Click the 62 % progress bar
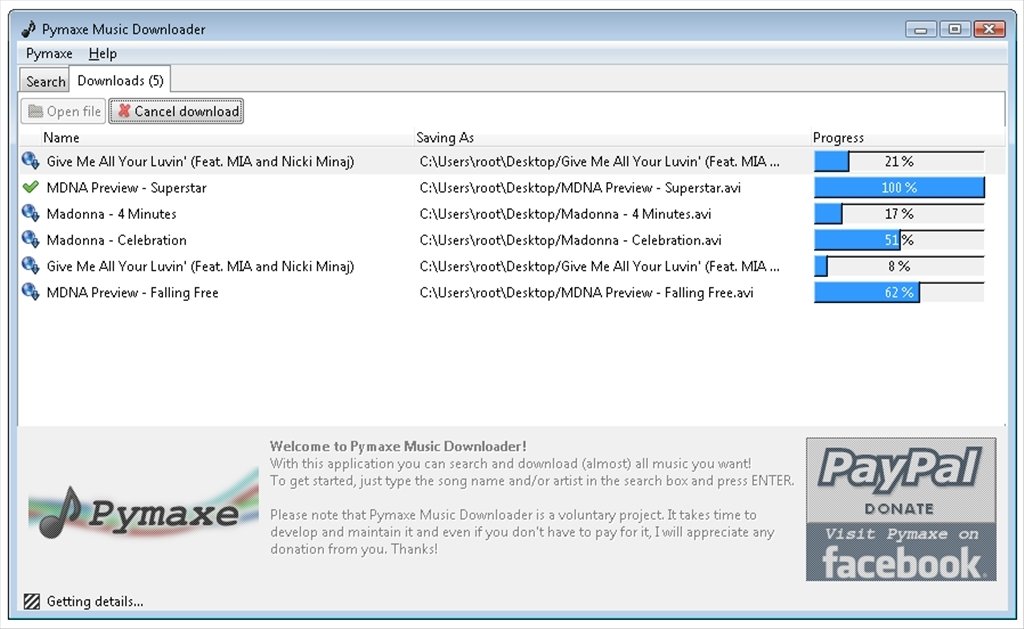This screenshot has height=629, width=1024. pyautogui.click(x=899, y=292)
